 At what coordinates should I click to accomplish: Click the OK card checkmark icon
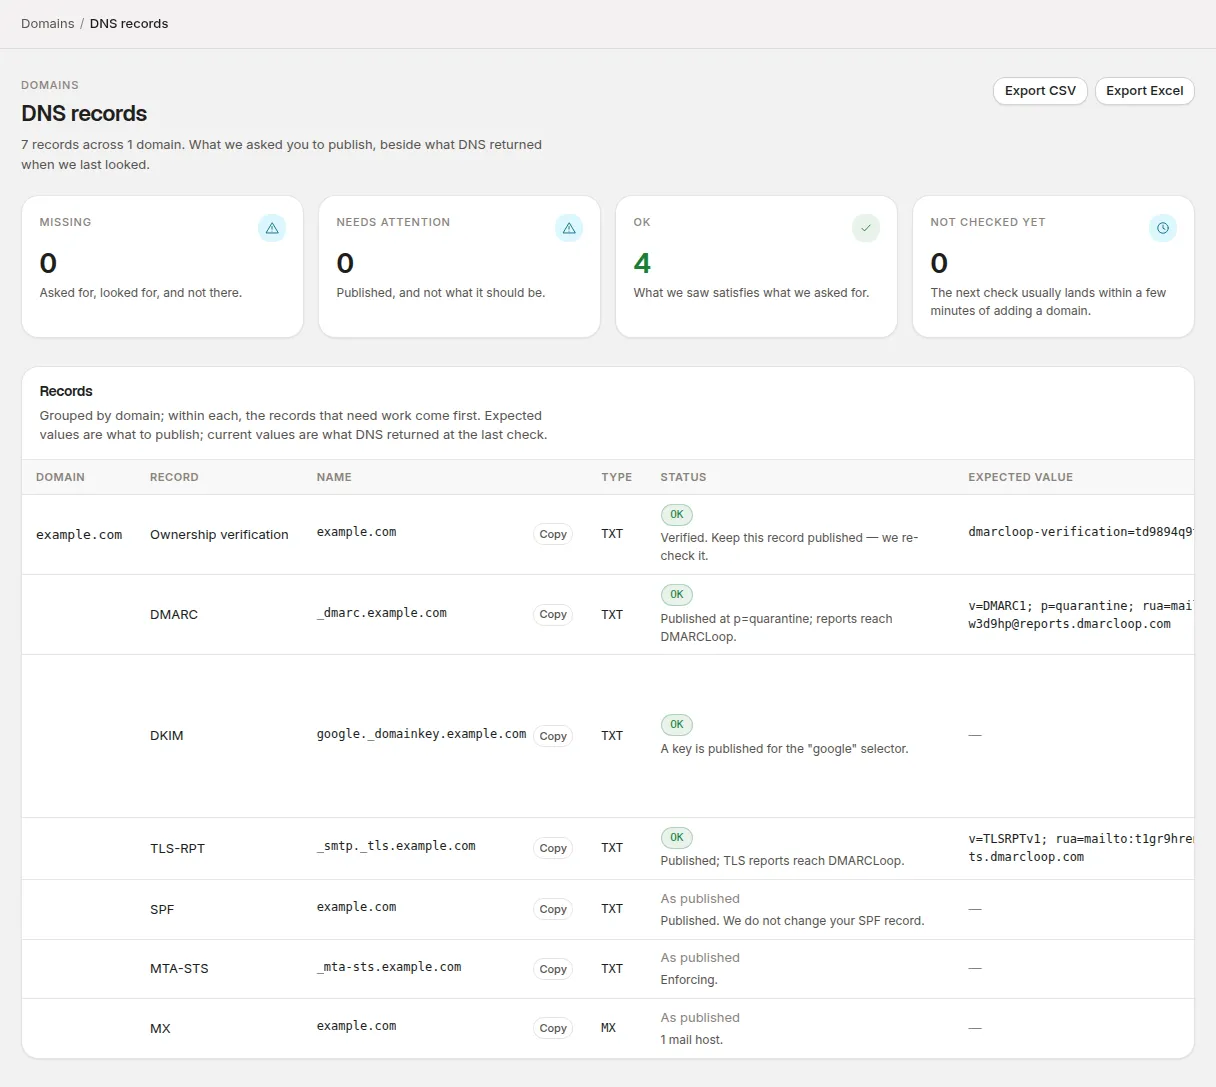(866, 228)
